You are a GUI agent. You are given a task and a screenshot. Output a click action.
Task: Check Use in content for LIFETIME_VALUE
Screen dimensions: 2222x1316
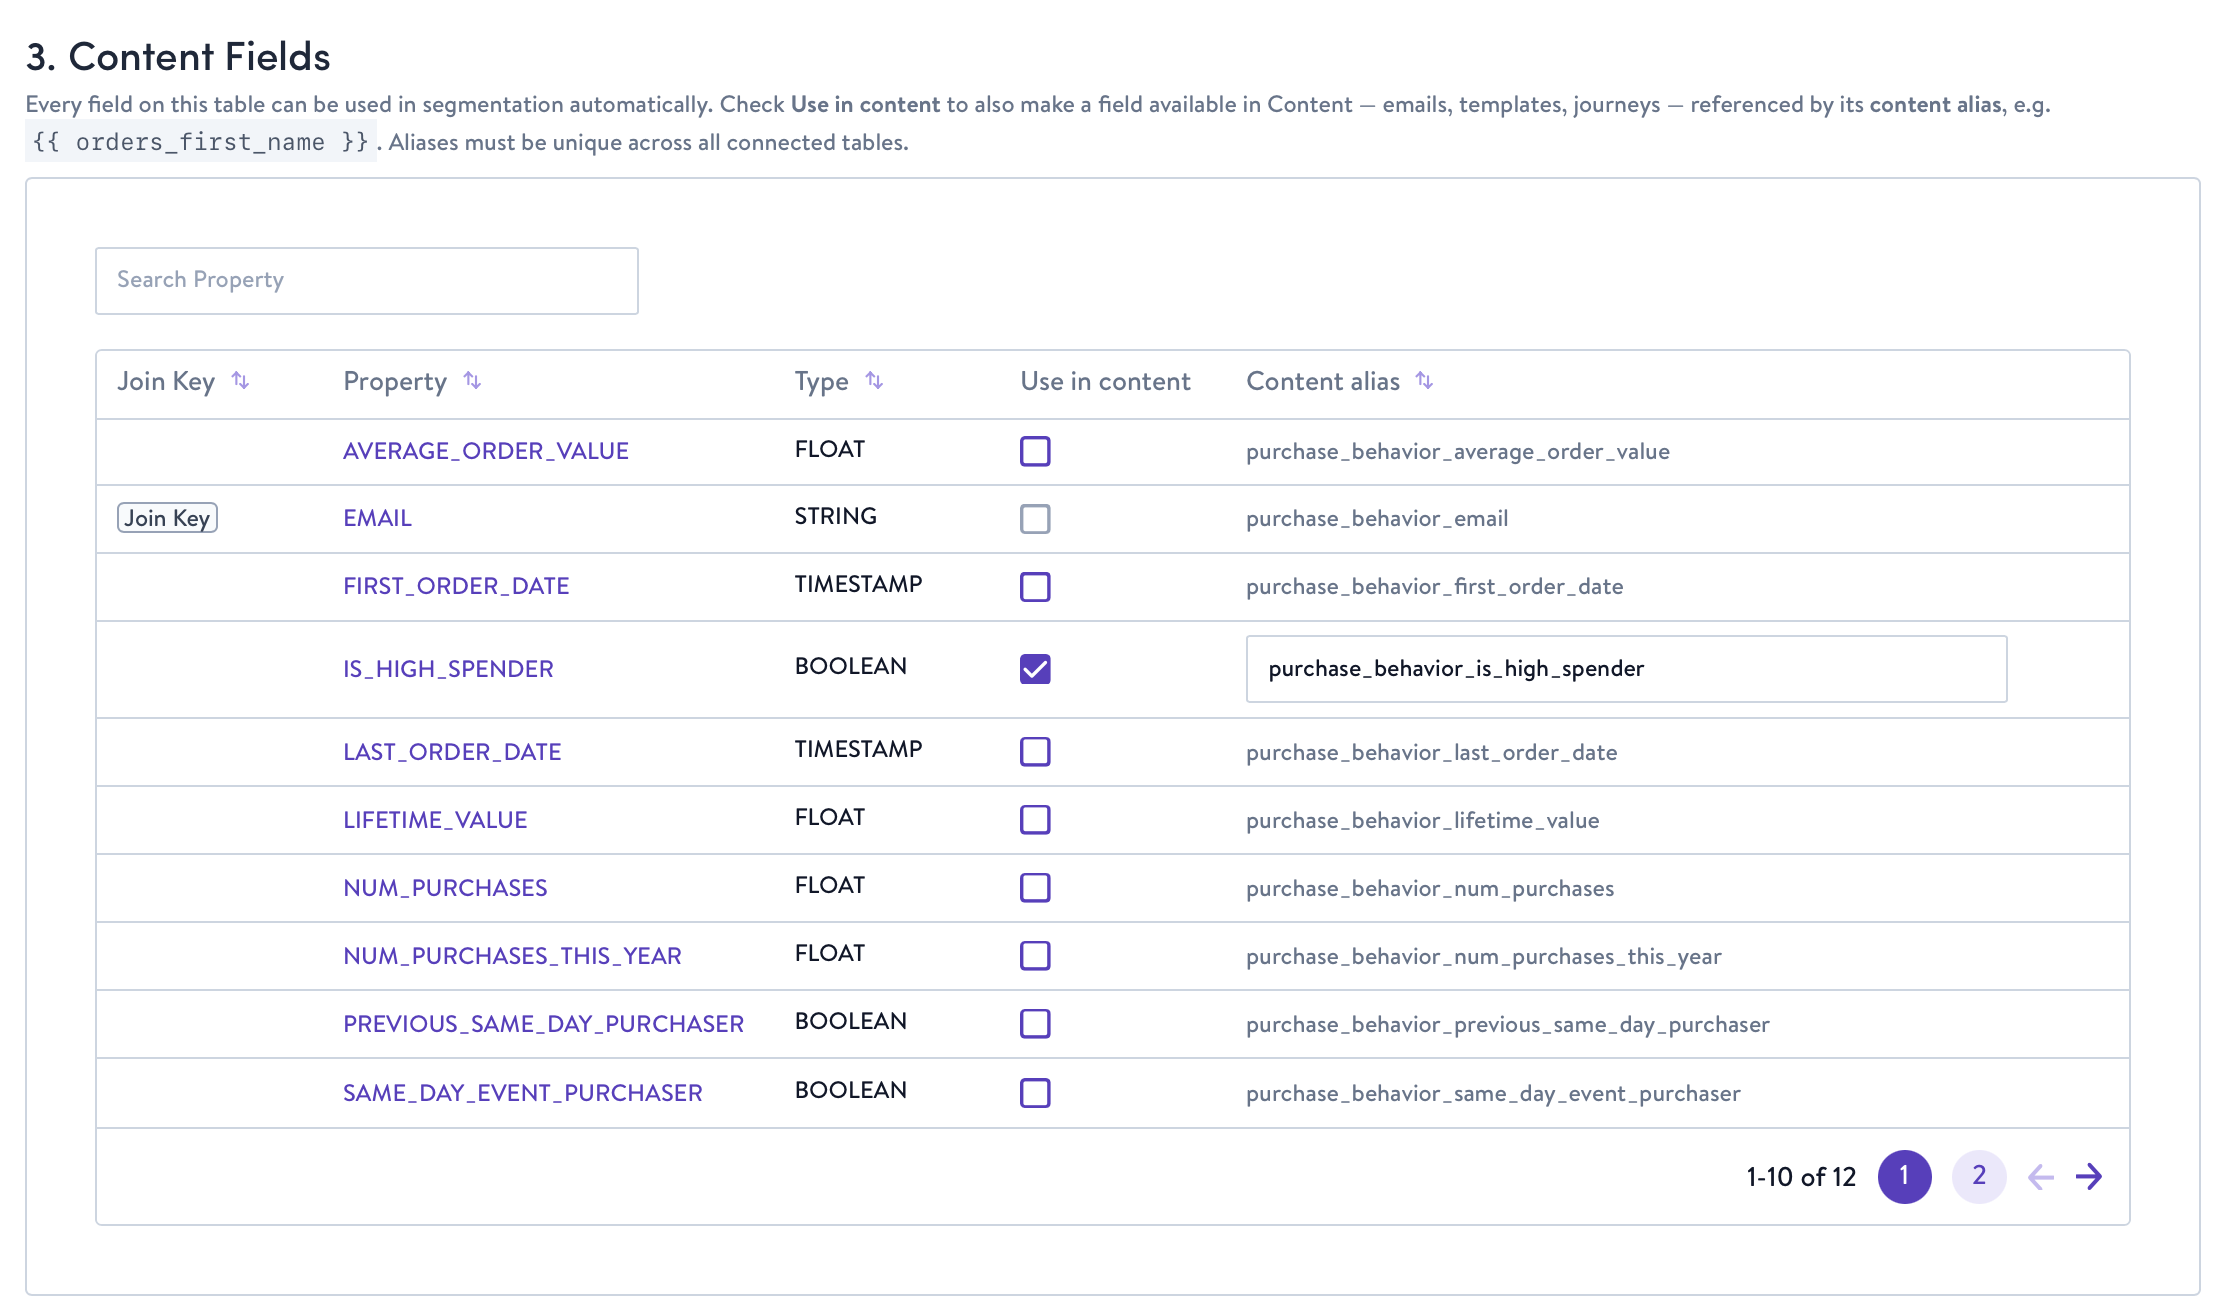point(1035,820)
